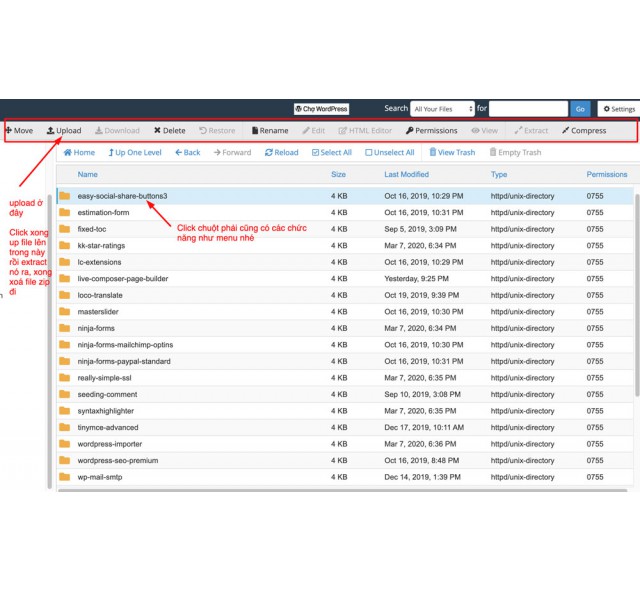The image size is (640, 590).
Task: Open the All Your Files search dropdown
Action: tap(442, 109)
